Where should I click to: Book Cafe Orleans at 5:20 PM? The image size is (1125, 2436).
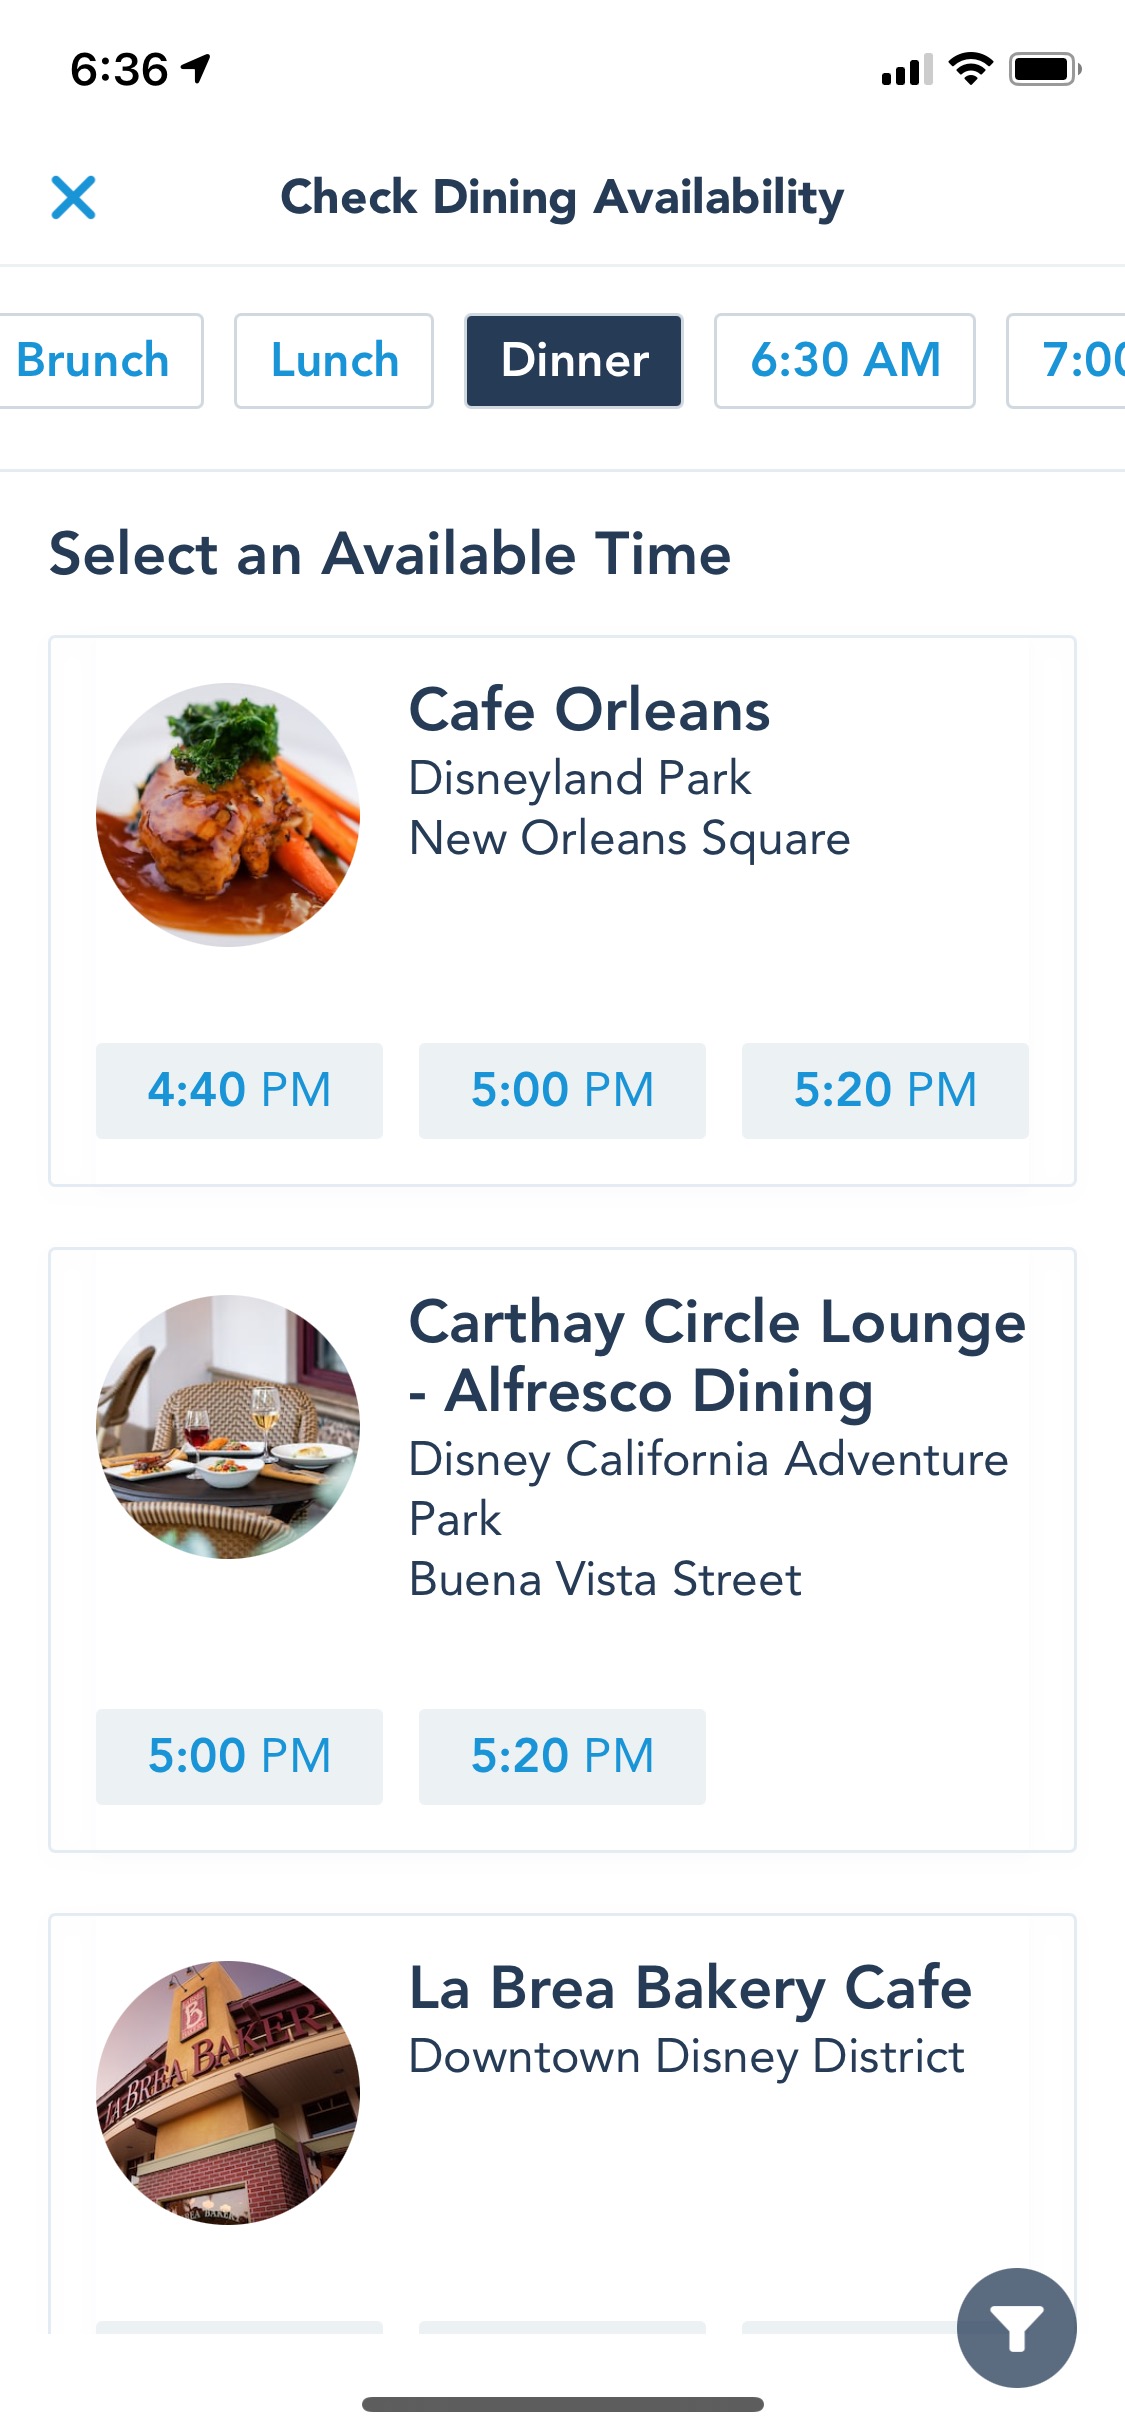[885, 1091]
